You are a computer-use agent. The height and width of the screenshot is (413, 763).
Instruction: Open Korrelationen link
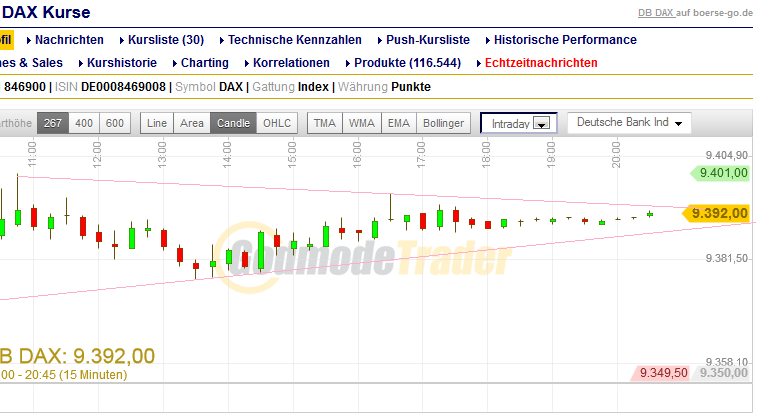click(x=291, y=63)
